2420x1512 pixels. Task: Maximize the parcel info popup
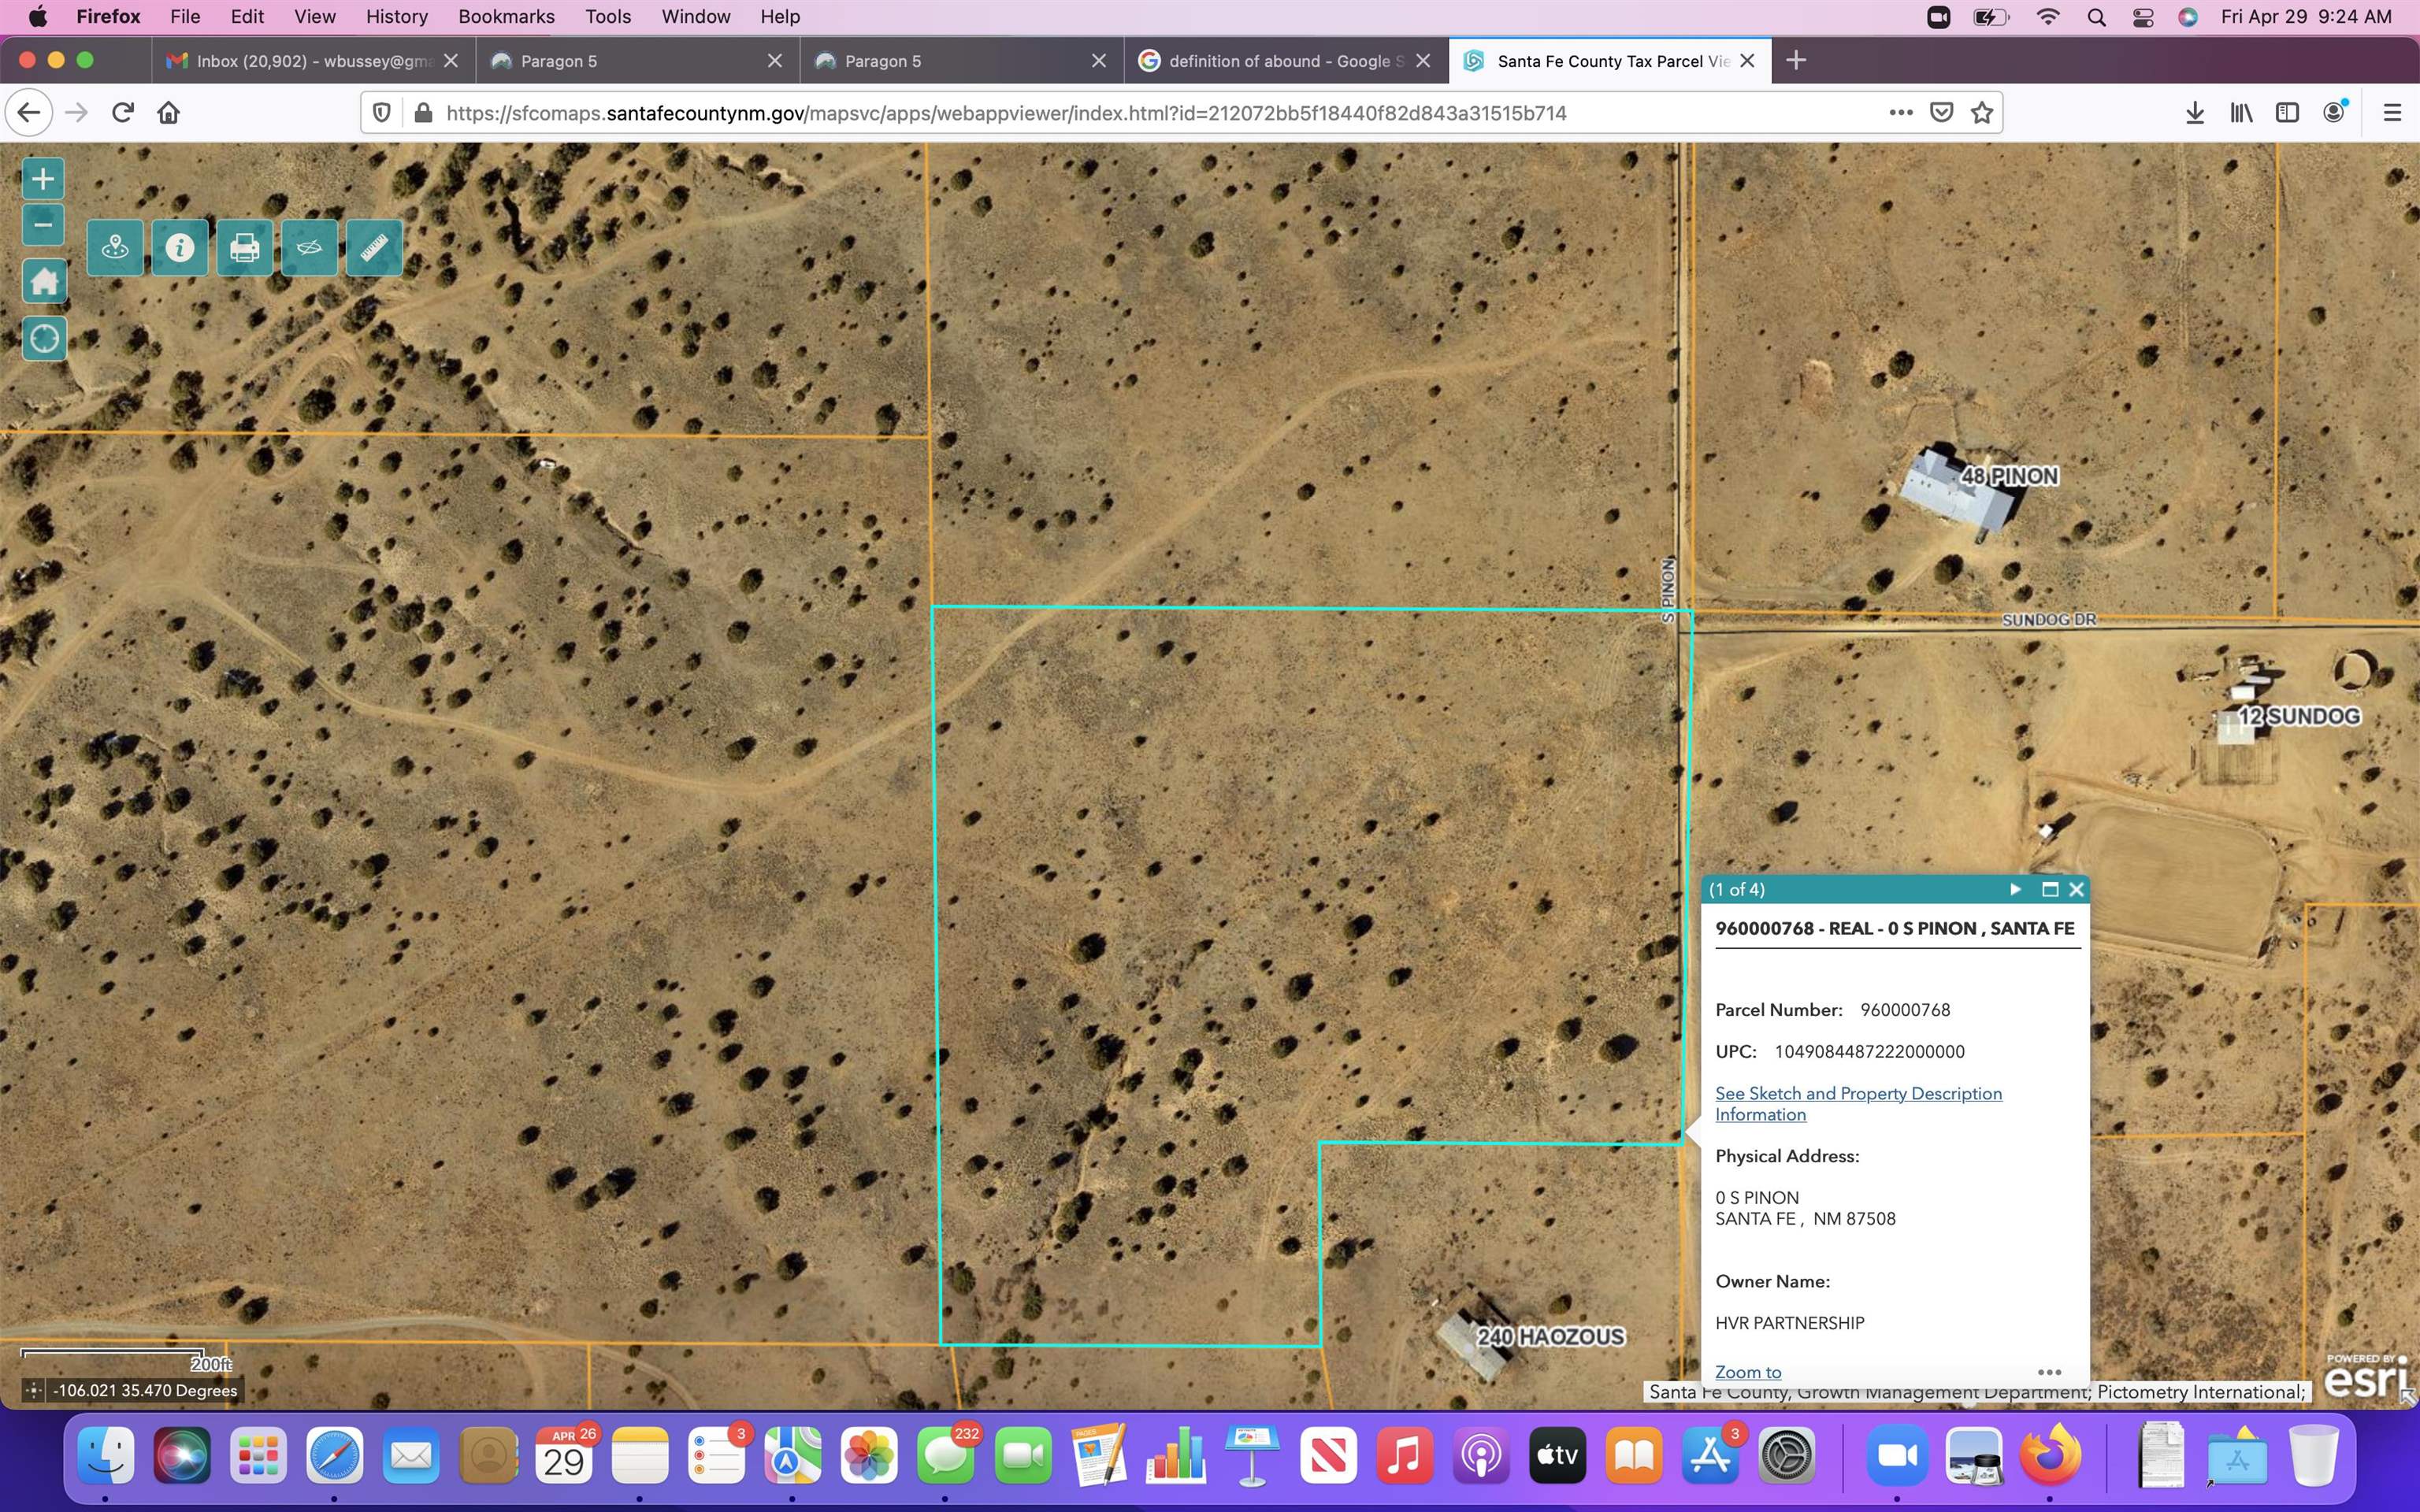point(2049,889)
